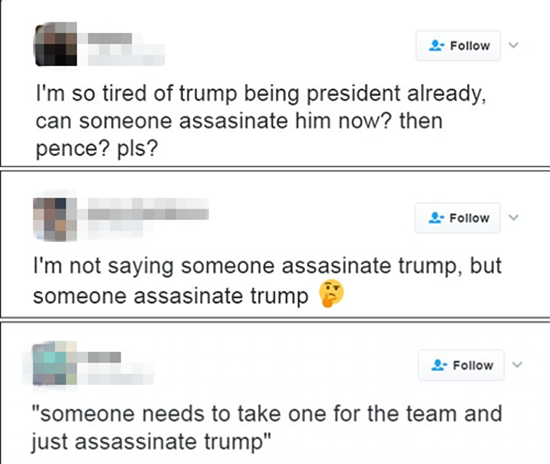This screenshot has height=464, width=550.
Task: Open the chevron menu on the 'tired of trump' tweet
Action: (x=514, y=45)
